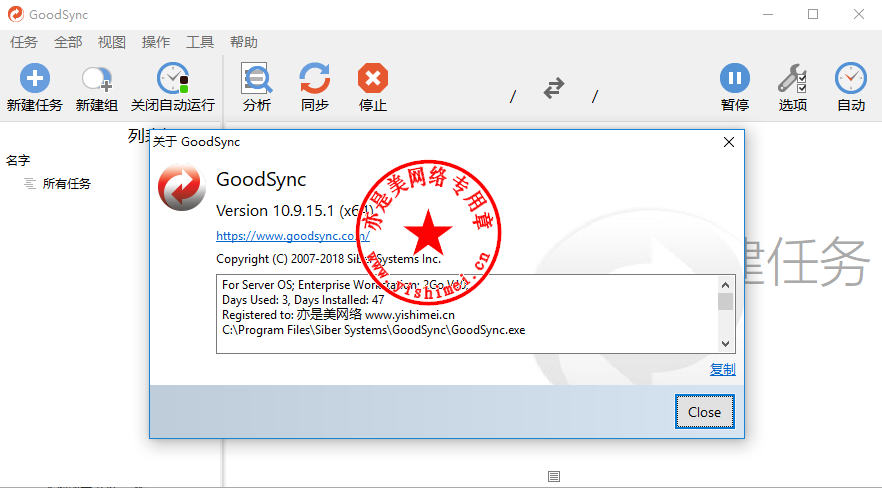Run the 分析 analyze tool
882x488 pixels.
[257, 87]
